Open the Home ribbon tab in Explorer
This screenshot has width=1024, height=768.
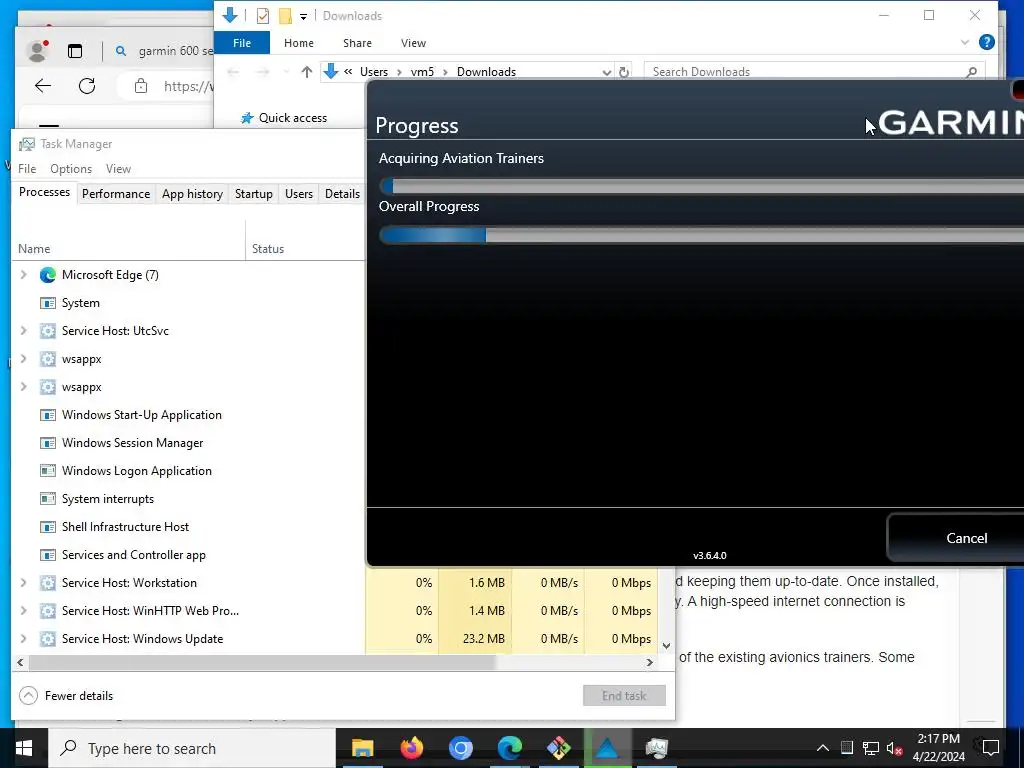pos(298,43)
